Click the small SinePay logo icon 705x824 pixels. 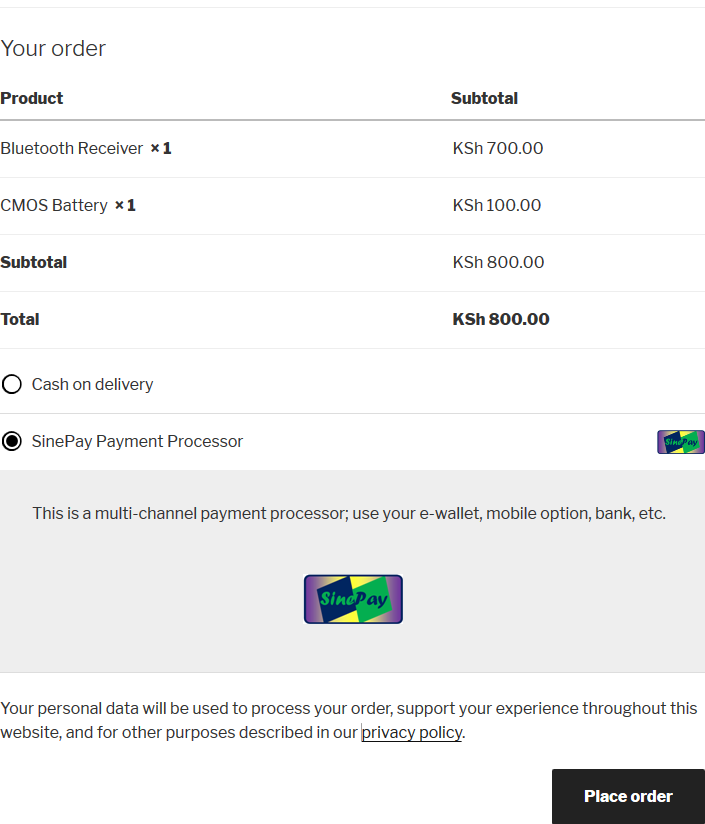(681, 442)
